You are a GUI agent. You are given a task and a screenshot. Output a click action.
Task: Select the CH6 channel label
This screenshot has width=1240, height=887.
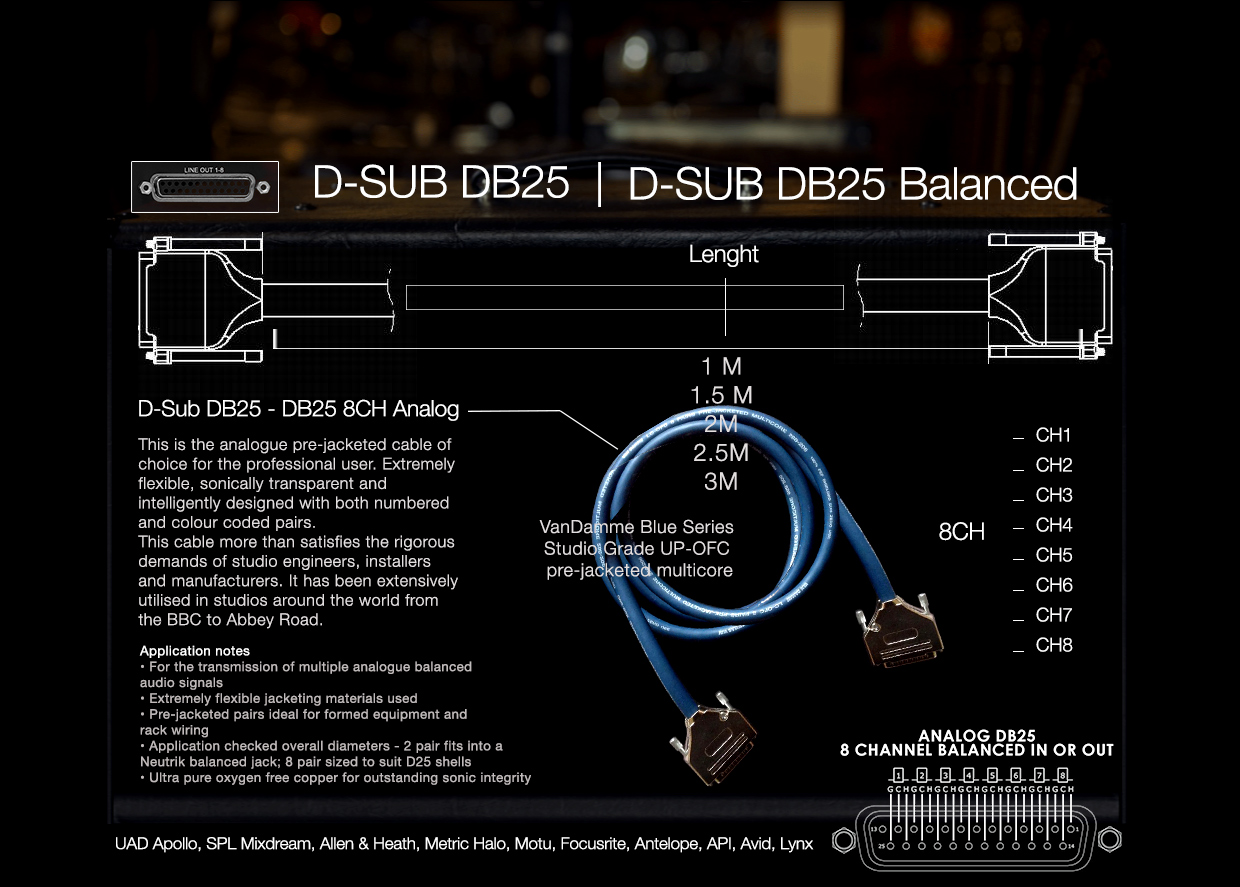(1054, 585)
